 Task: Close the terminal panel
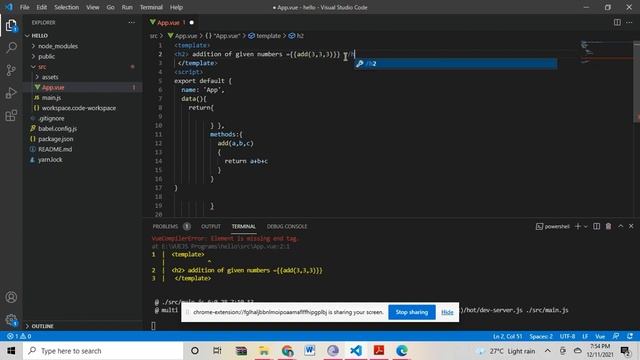631,226
